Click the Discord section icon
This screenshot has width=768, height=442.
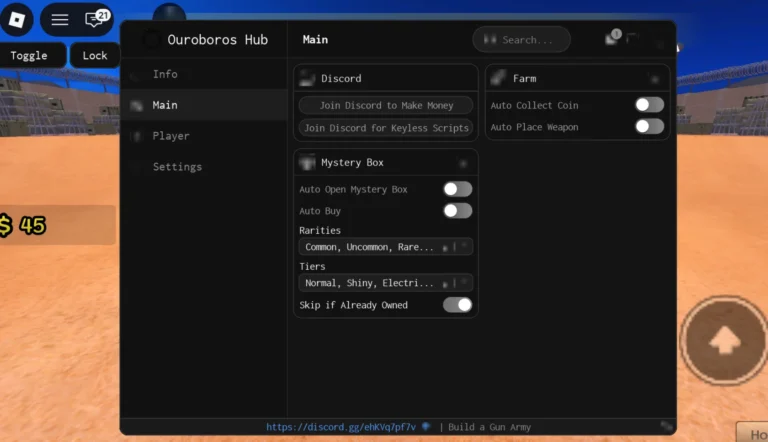click(307, 78)
